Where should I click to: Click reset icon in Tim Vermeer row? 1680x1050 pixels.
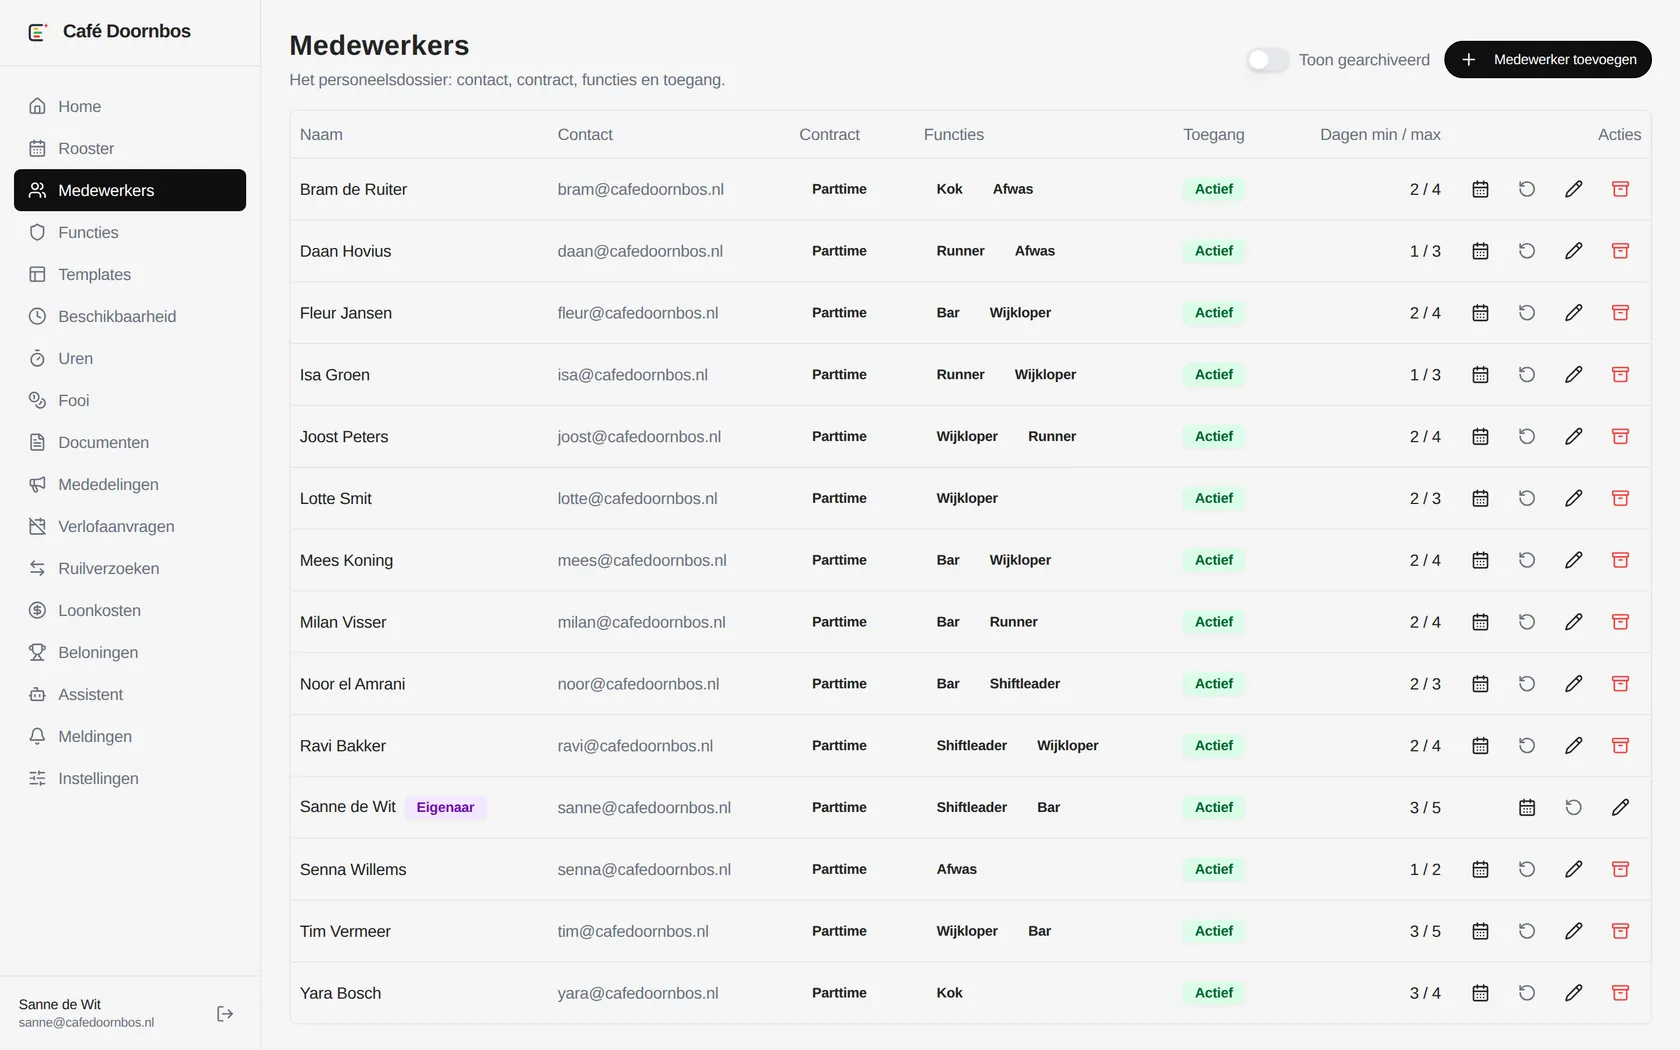1527,931
